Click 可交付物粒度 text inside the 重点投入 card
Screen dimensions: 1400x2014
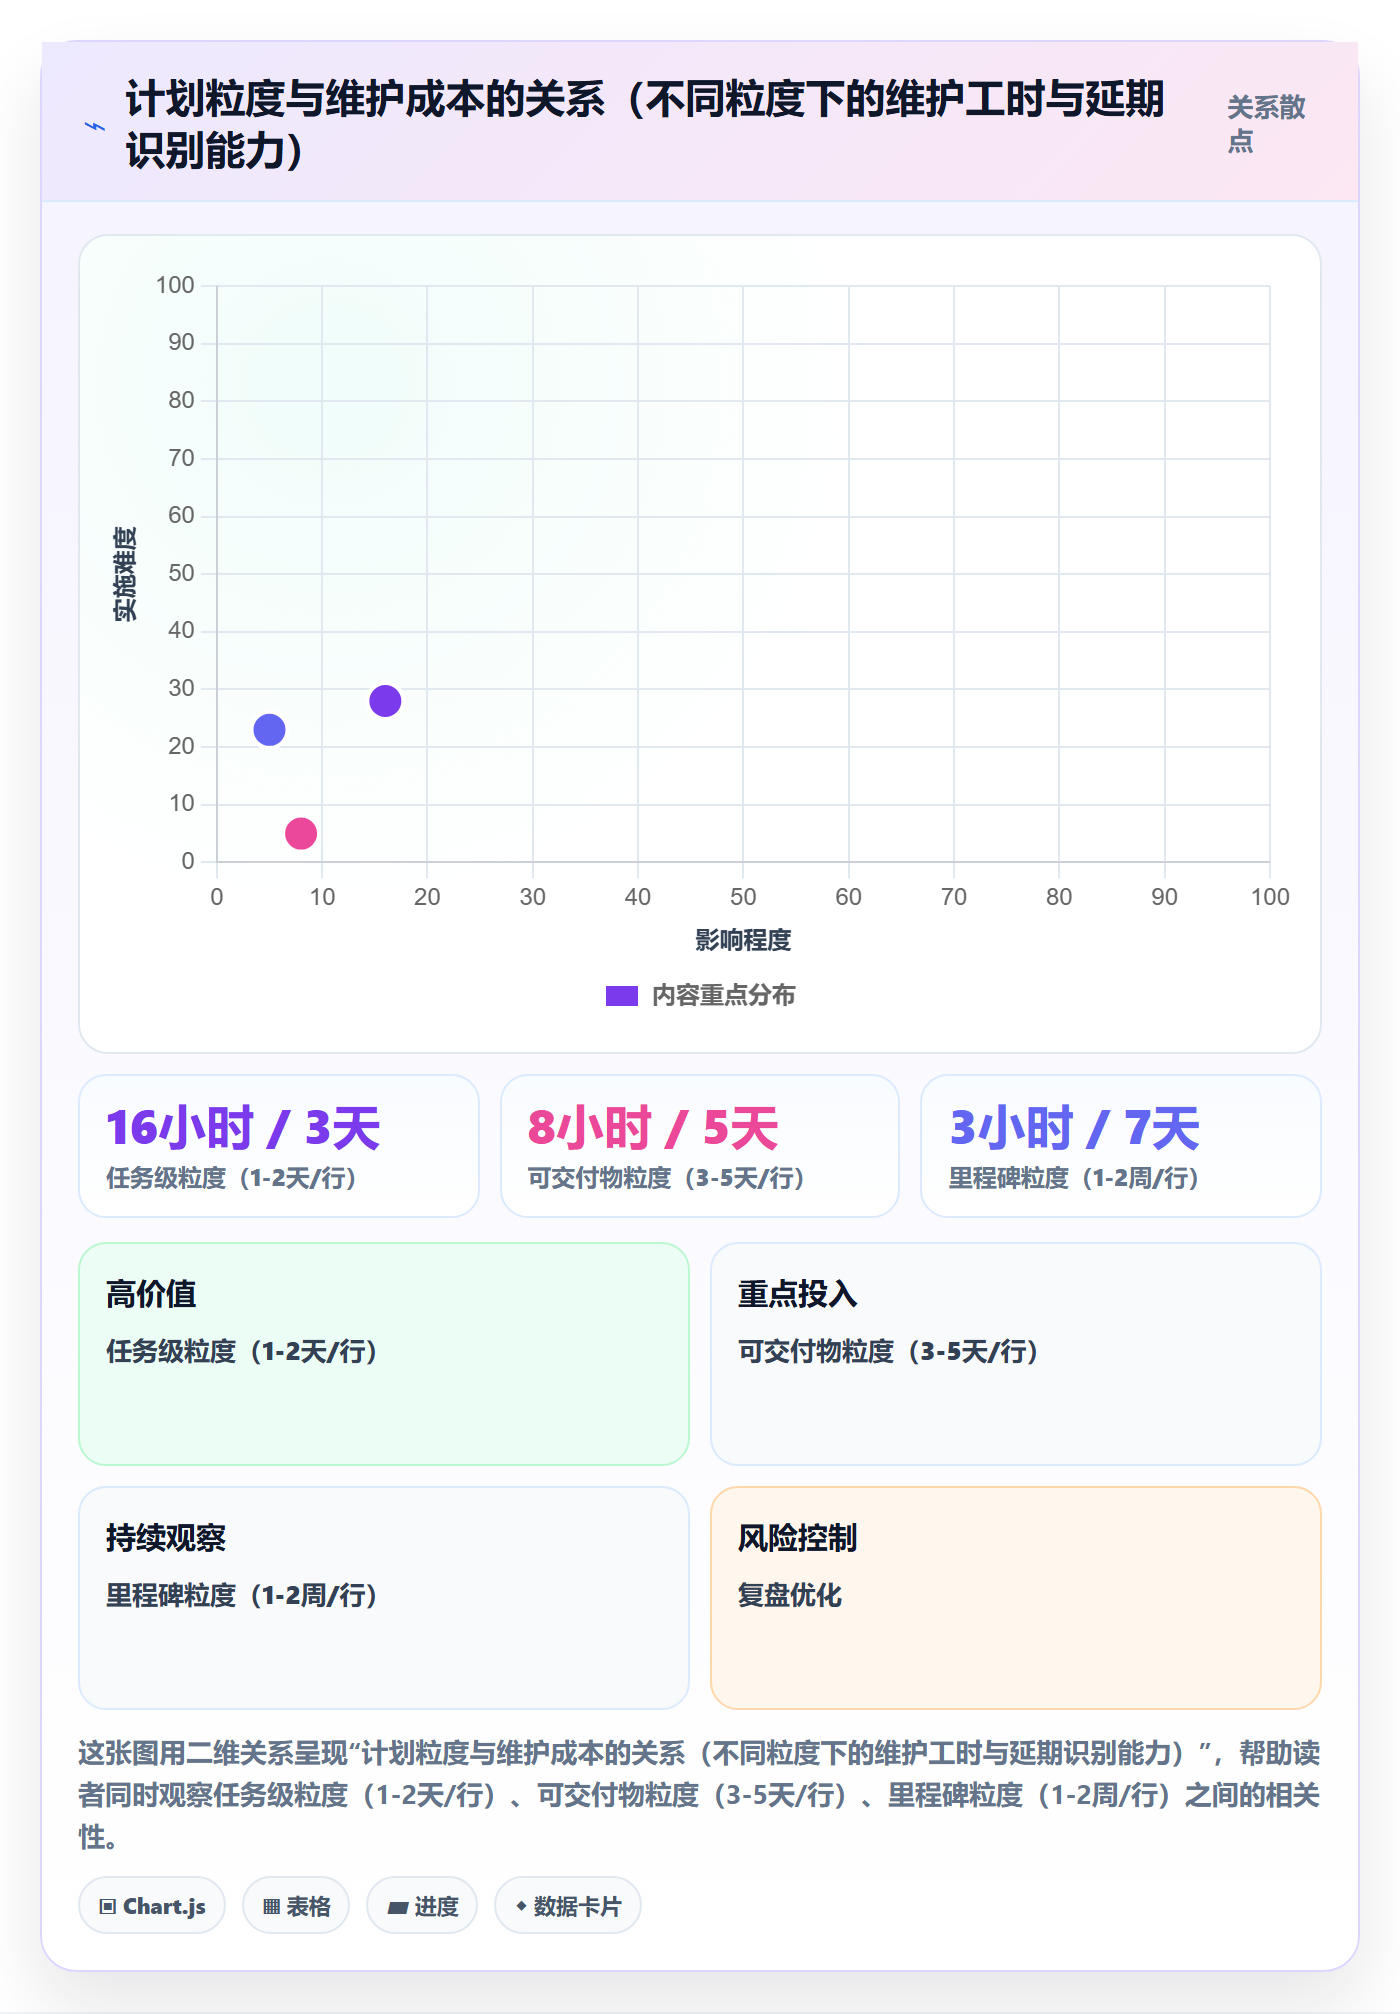[889, 1352]
